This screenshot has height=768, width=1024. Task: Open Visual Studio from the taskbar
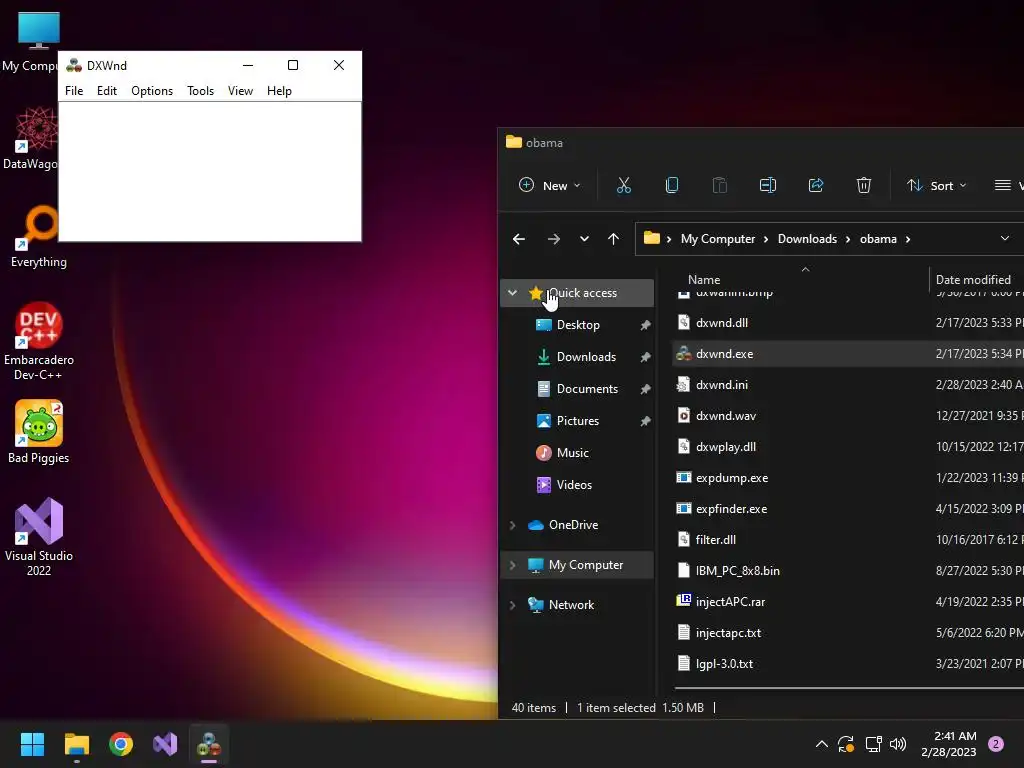coord(165,744)
